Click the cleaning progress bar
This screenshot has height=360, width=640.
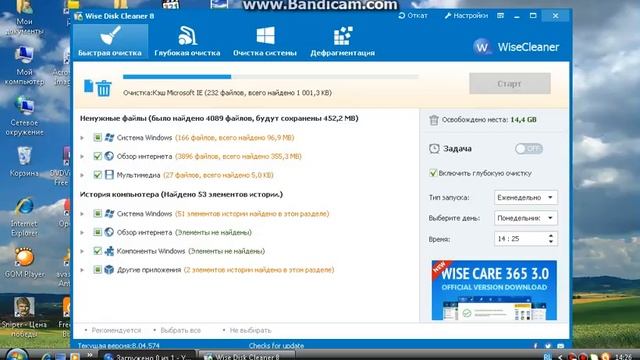pyautogui.click(x=271, y=77)
